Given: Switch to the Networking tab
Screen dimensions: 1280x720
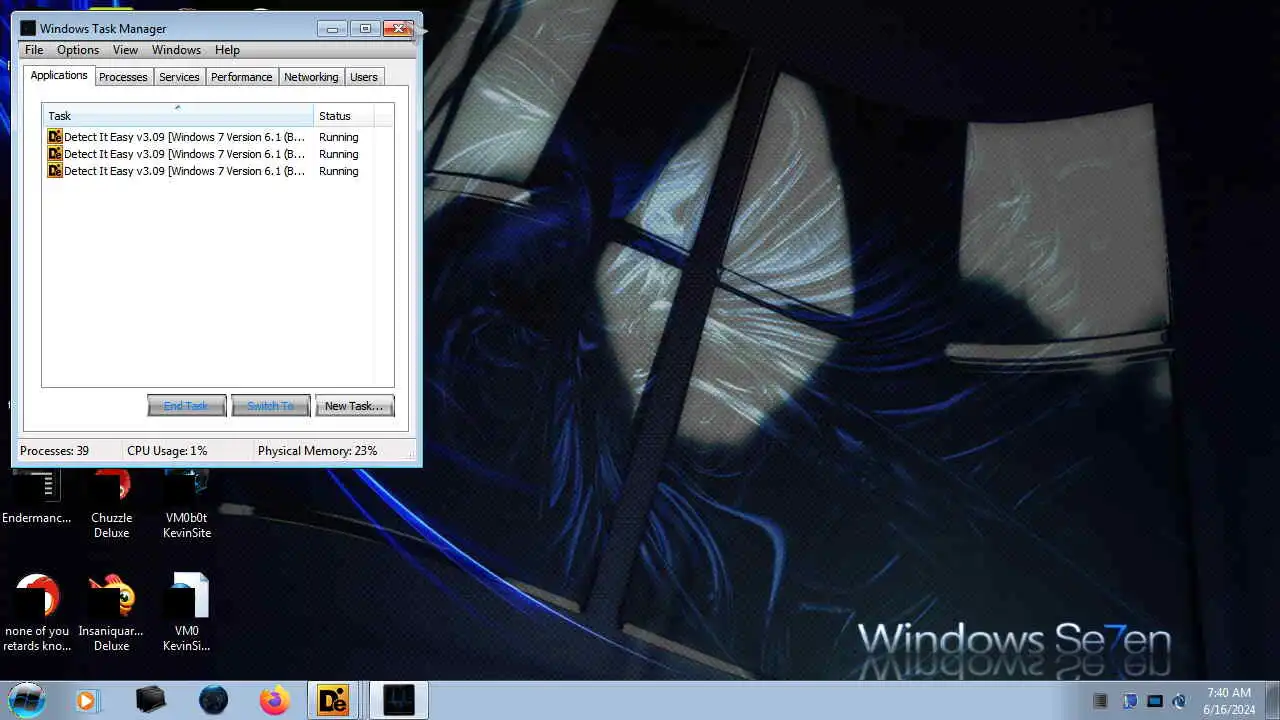Looking at the screenshot, I should [x=311, y=77].
